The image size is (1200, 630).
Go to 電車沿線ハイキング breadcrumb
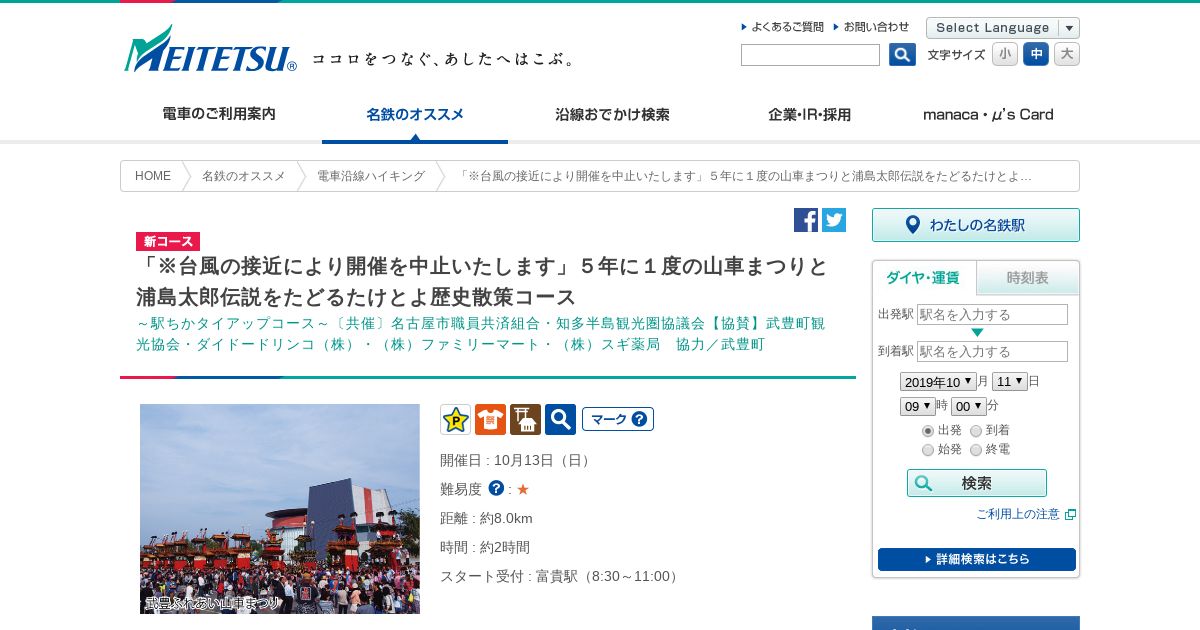[371, 176]
